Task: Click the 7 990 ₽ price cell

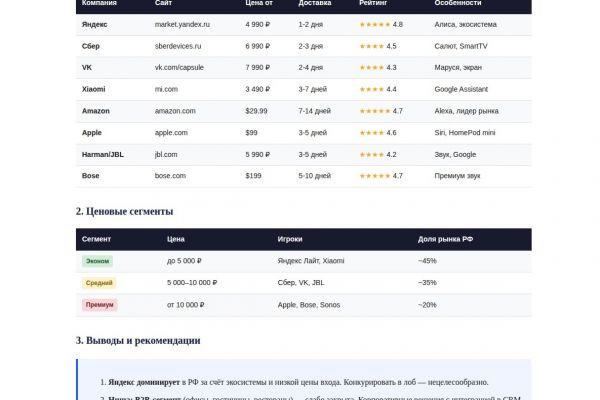Action: tap(258, 68)
